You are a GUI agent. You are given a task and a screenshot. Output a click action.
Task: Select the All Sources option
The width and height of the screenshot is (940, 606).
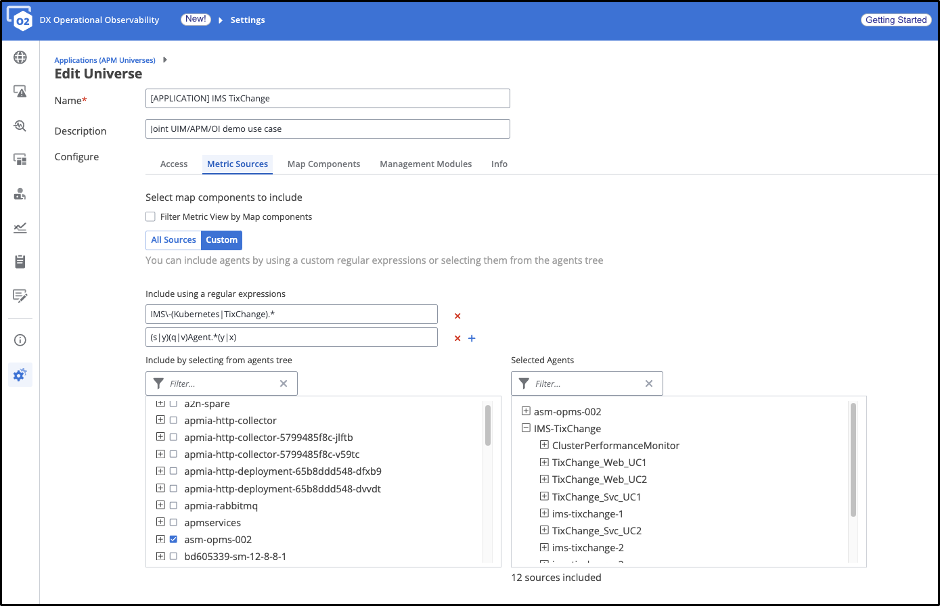[x=173, y=240]
